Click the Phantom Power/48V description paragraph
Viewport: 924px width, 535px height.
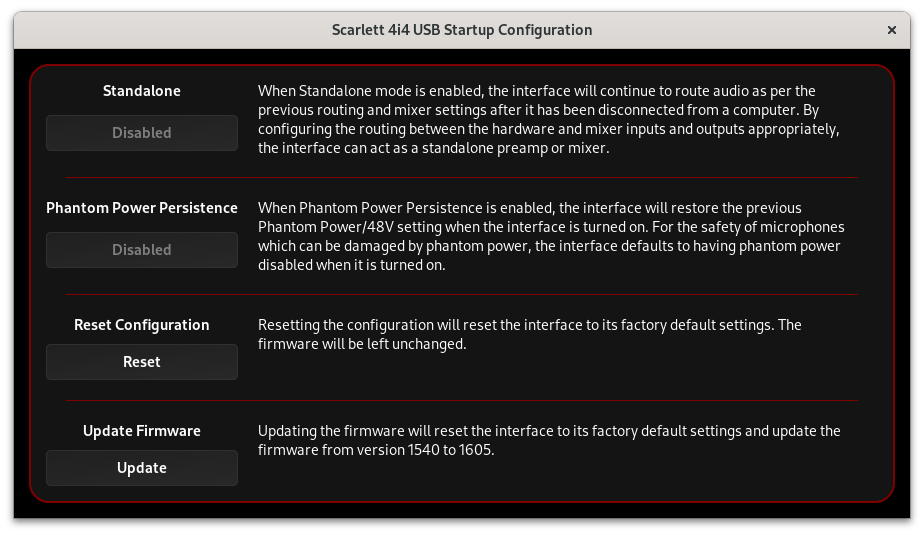pyautogui.click(x=550, y=237)
